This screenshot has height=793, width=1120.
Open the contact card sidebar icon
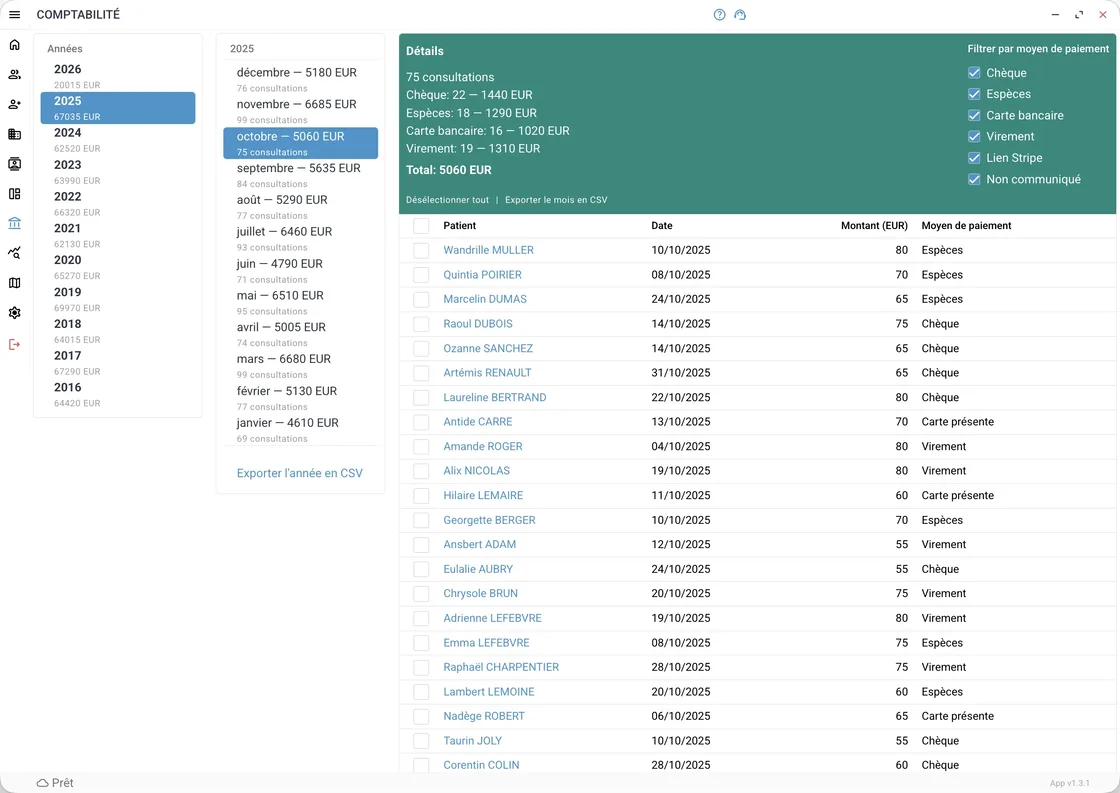click(x=14, y=164)
